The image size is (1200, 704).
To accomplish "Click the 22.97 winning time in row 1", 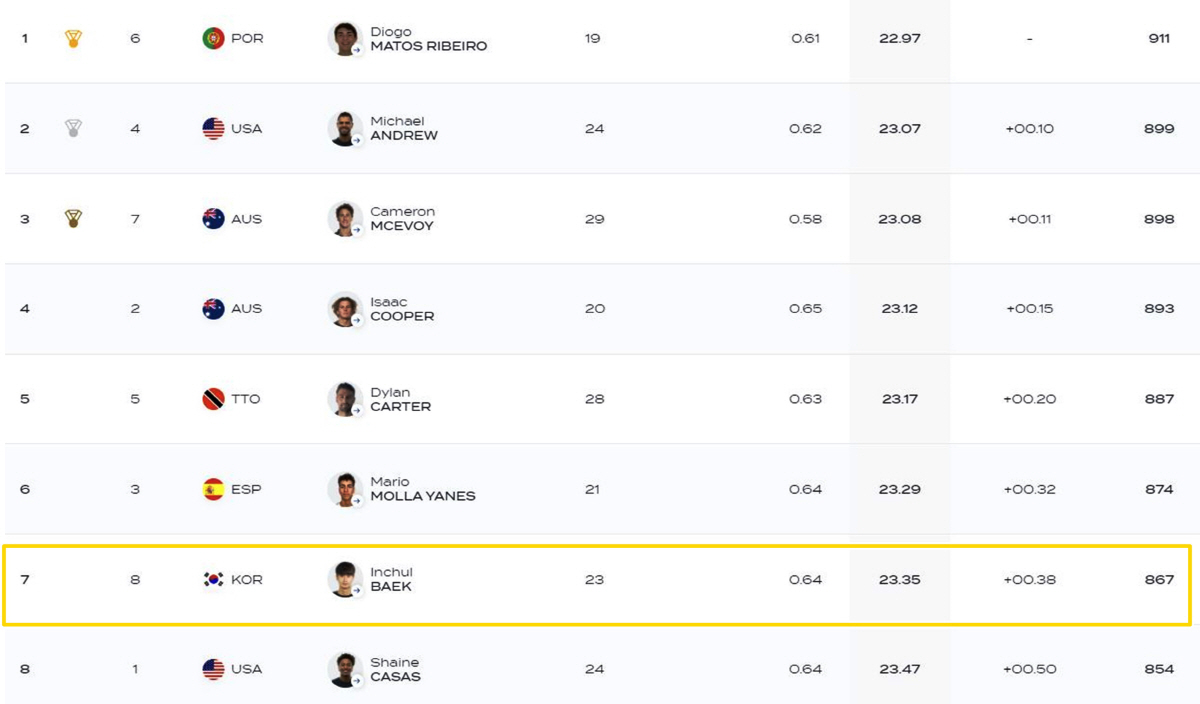I will click(900, 39).
